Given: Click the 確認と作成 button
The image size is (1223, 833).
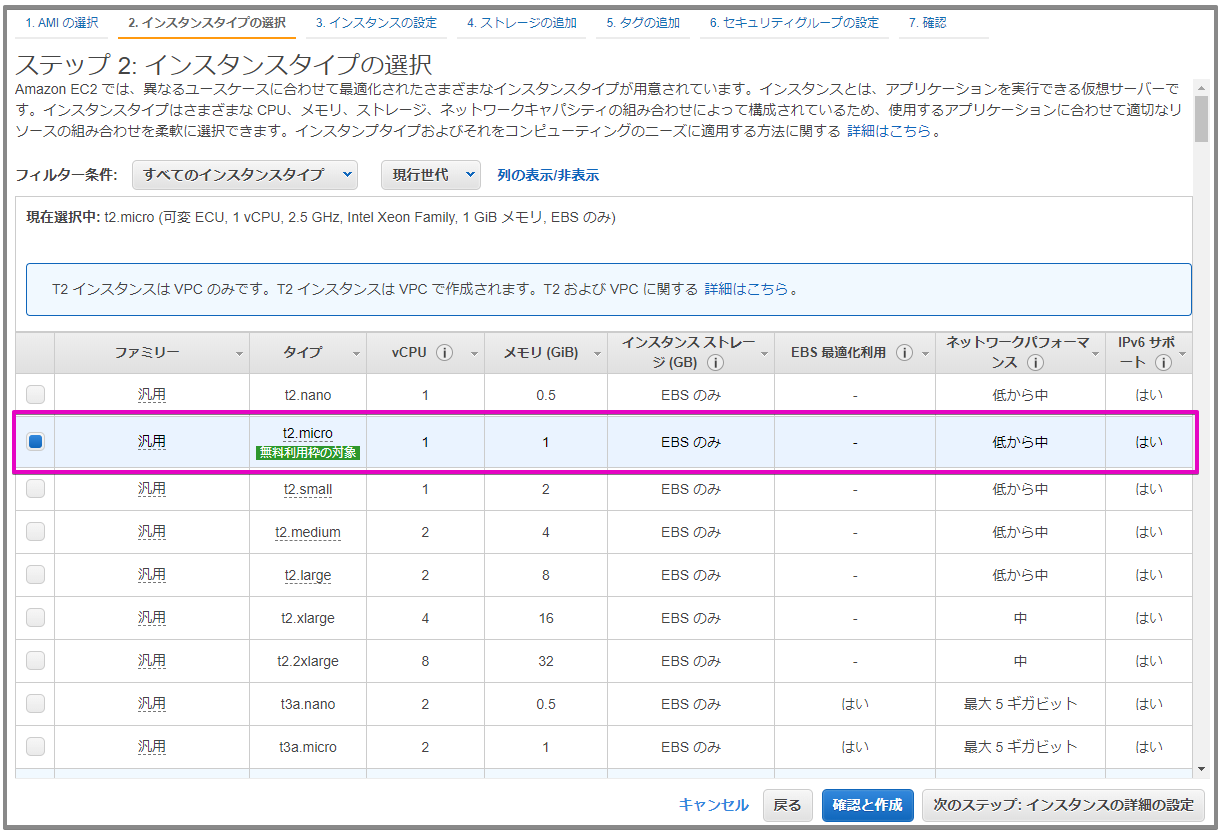Looking at the screenshot, I should pos(868,805).
